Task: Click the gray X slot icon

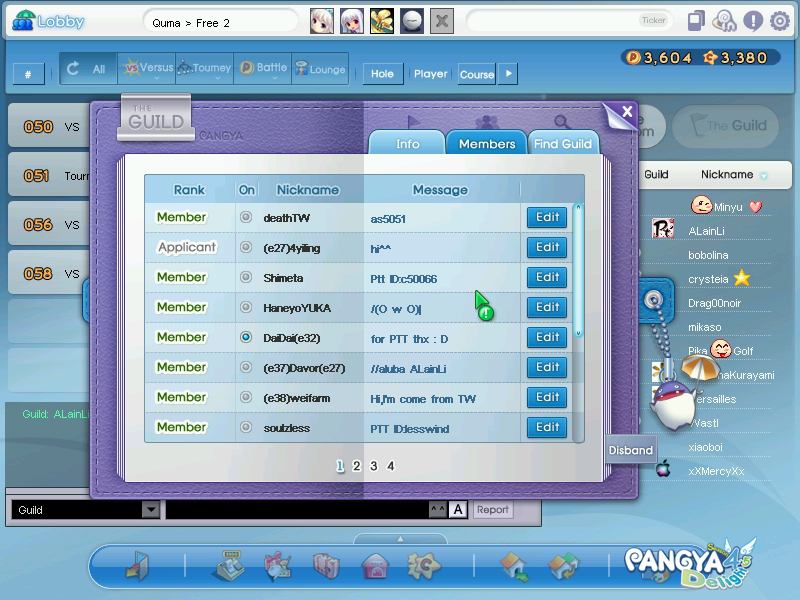Action: 442,21
